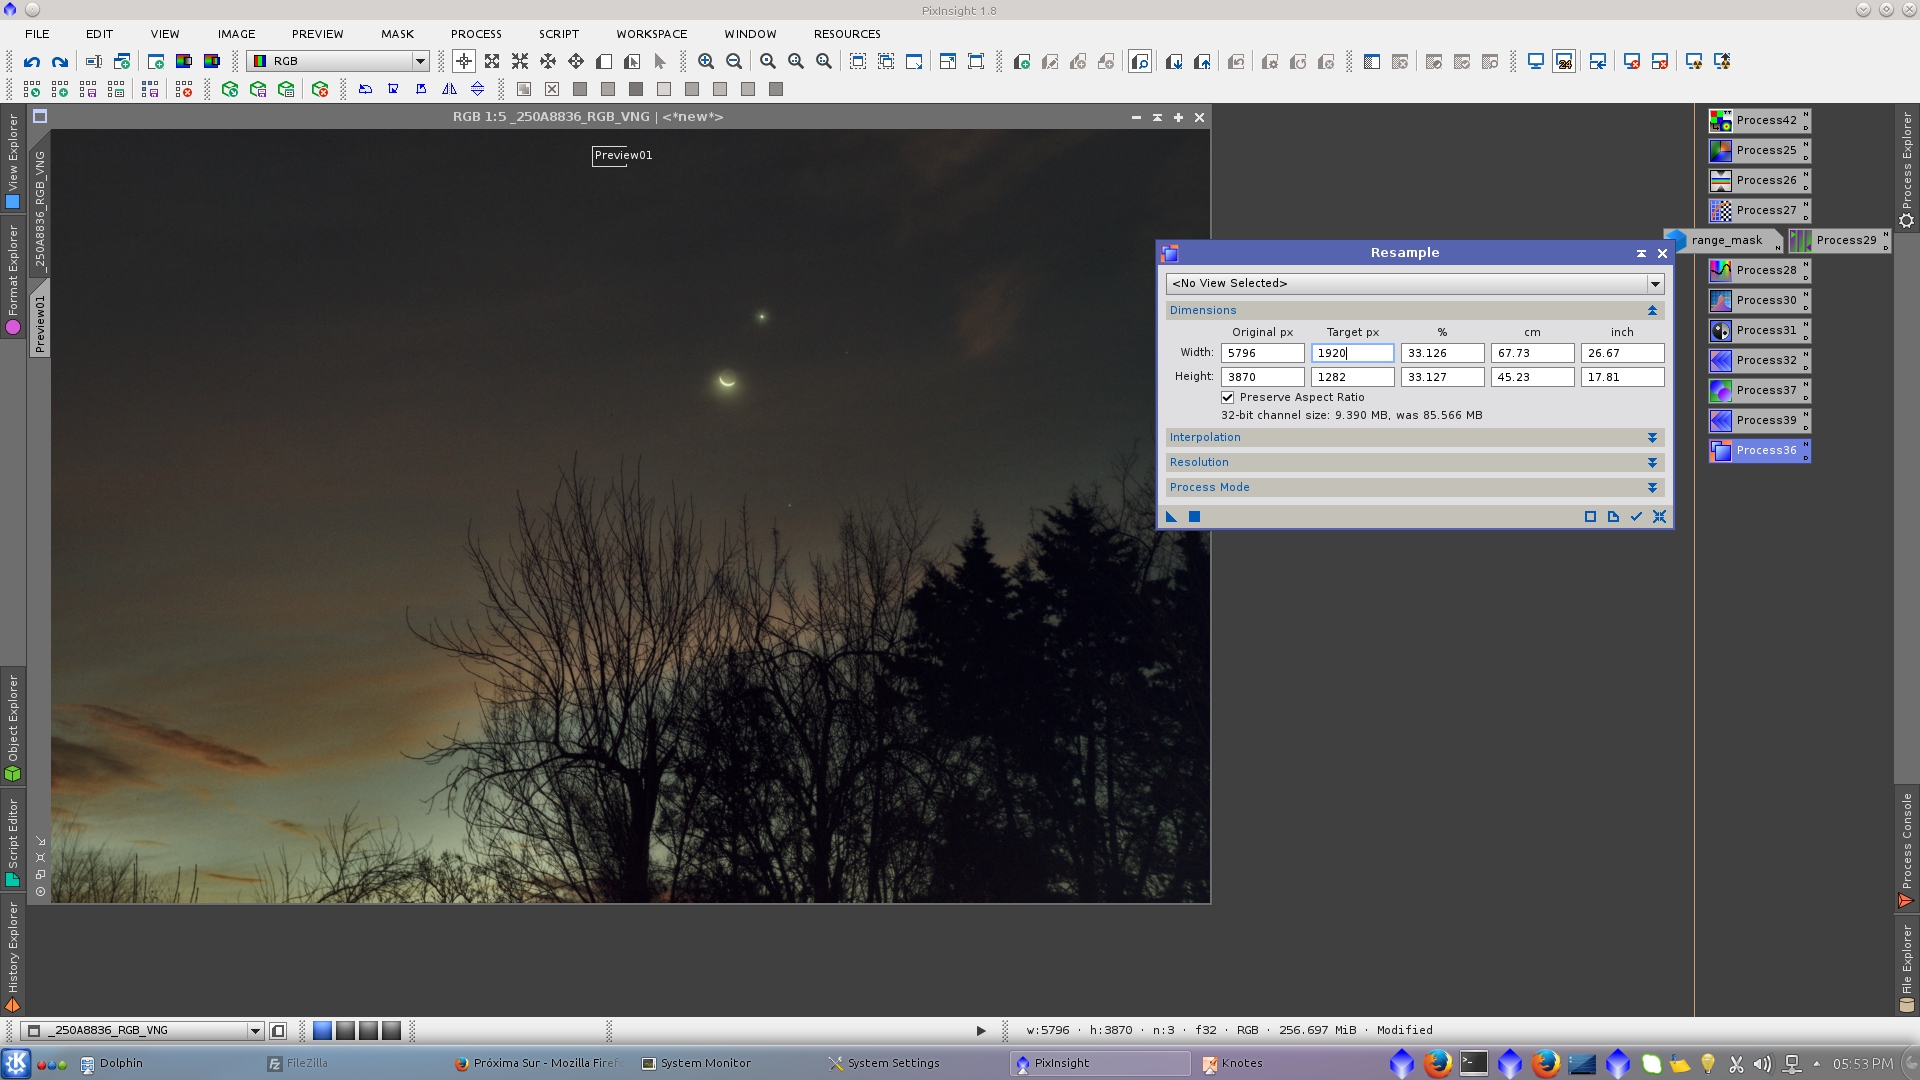The width and height of the screenshot is (1920, 1080).
Task: Toggle Preserve Aspect Ratio checkbox
Action: (1227, 398)
